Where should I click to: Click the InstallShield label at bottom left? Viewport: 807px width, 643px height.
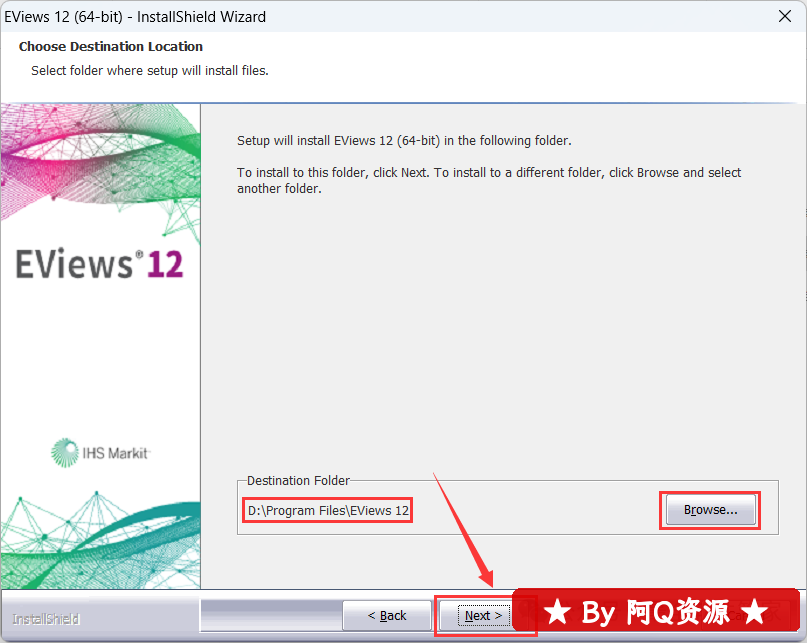tap(45, 619)
